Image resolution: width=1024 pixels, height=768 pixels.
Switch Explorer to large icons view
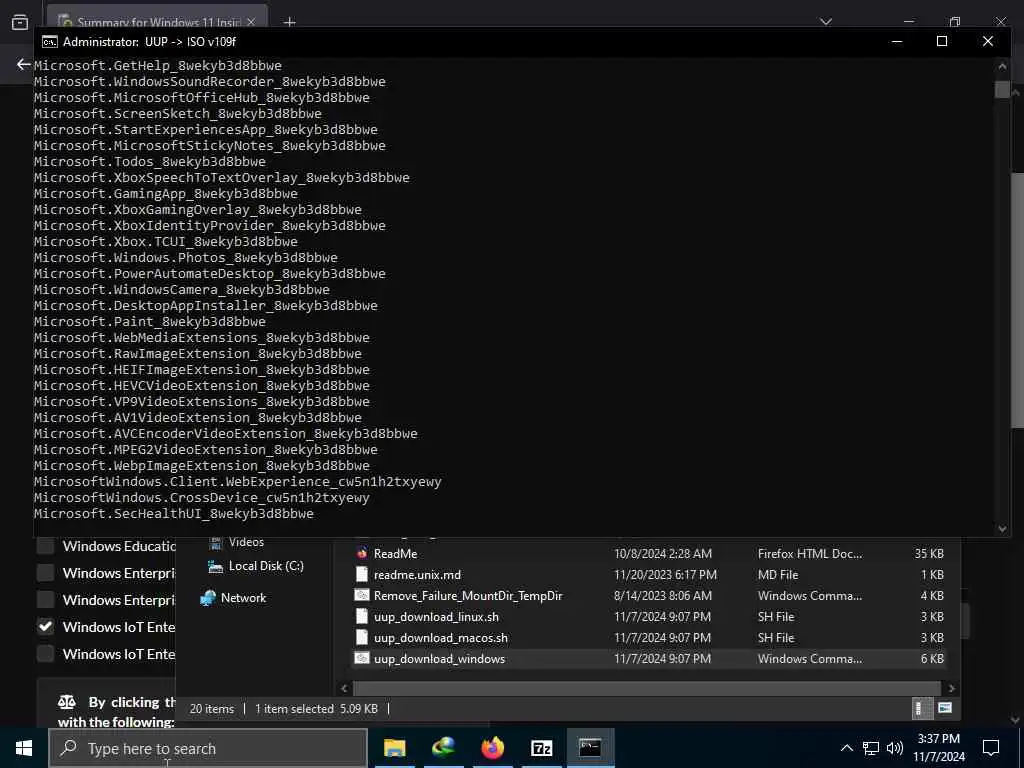tap(944, 708)
